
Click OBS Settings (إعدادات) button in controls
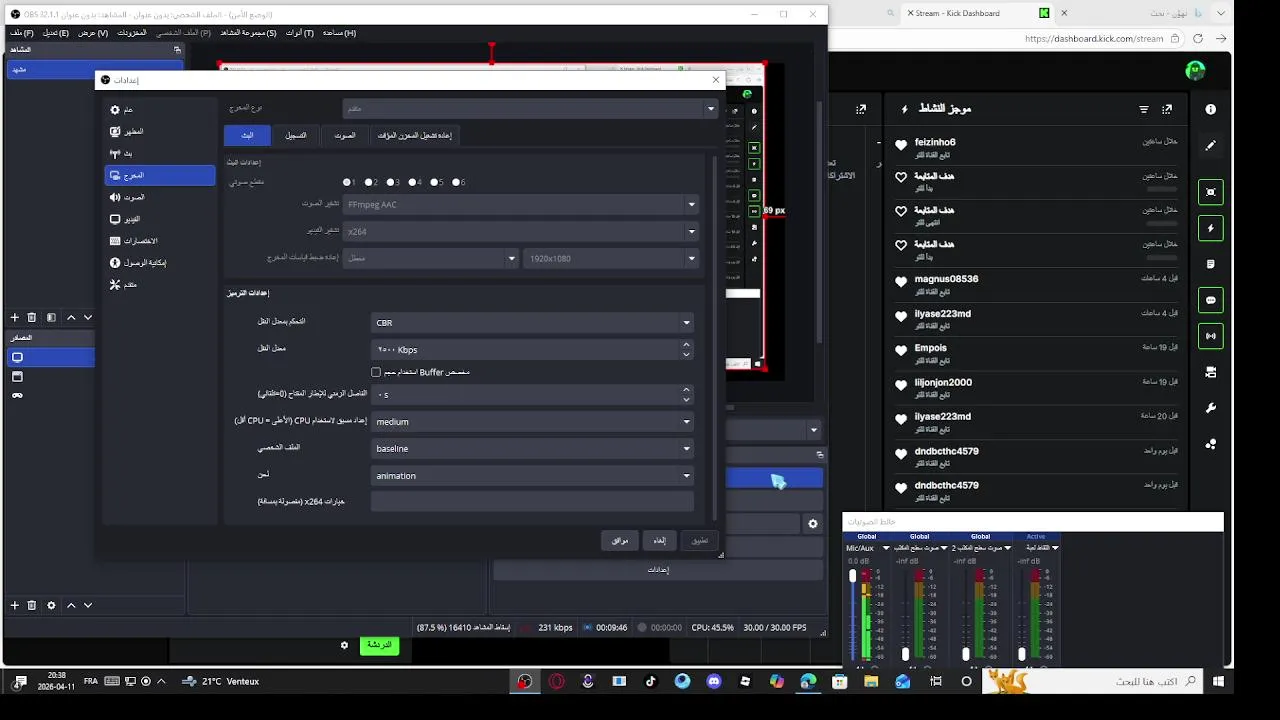[x=658, y=570]
